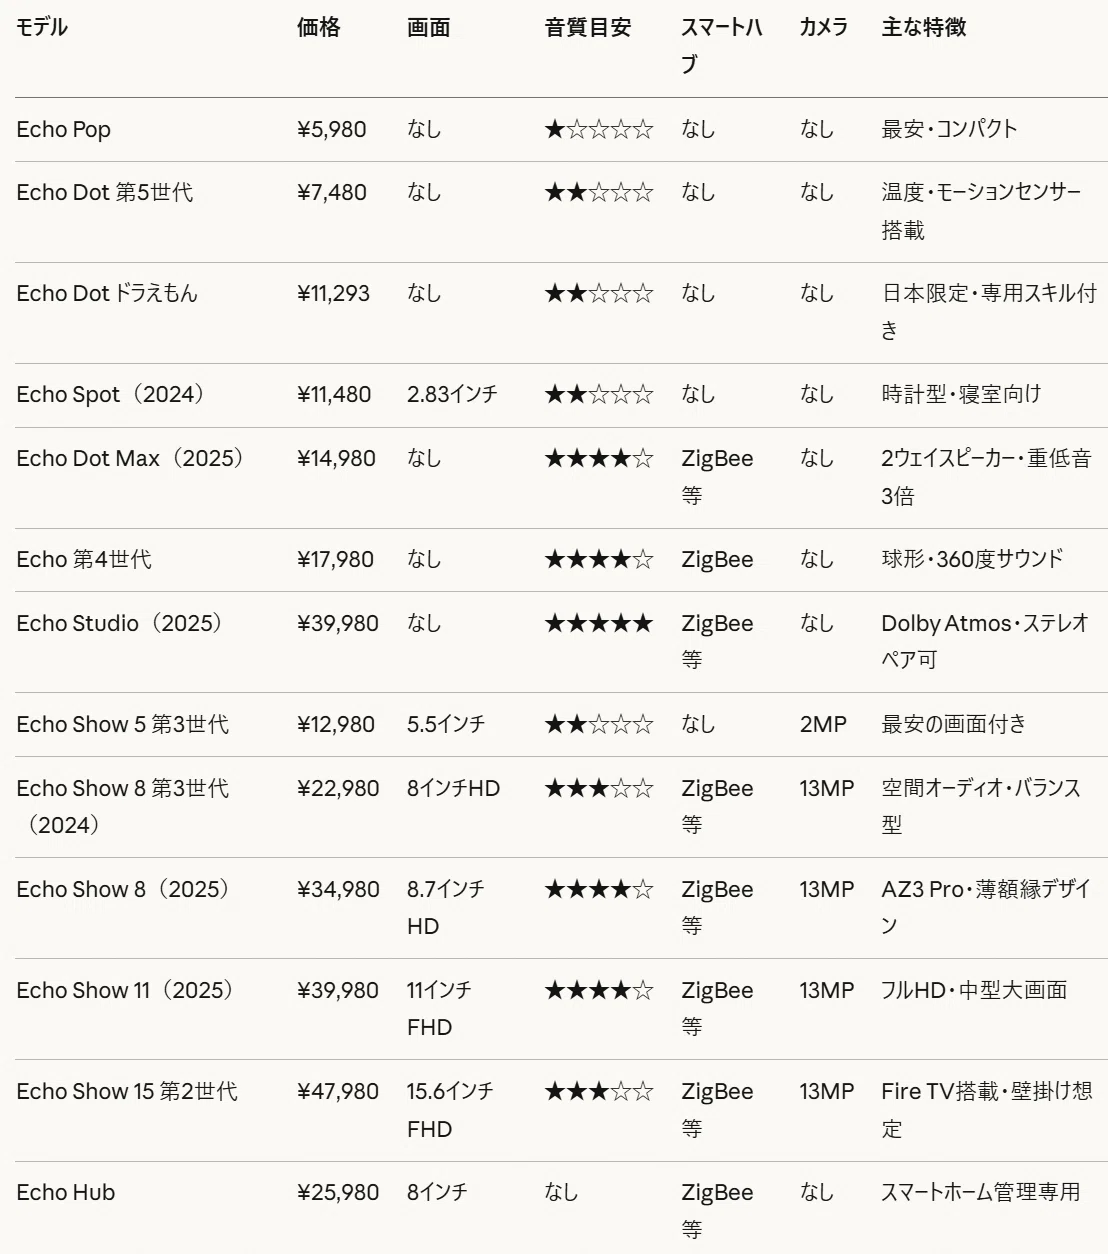Click the モデル column header
The height and width of the screenshot is (1254, 1108).
pyautogui.click(x=42, y=28)
